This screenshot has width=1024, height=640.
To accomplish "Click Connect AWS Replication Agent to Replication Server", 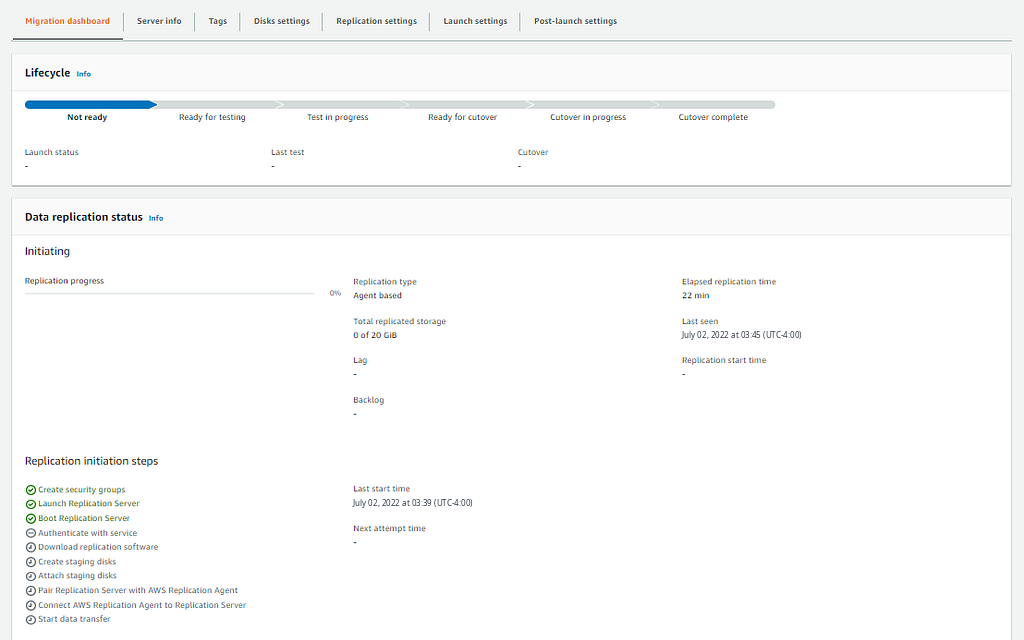I will [142, 605].
